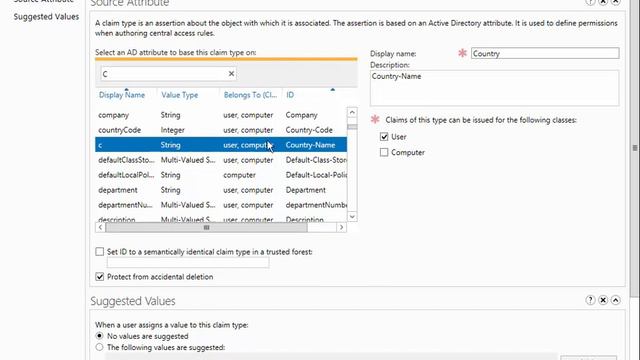Sort by the Display Name column
Viewport: 640px width, 360px height.
point(122,95)
